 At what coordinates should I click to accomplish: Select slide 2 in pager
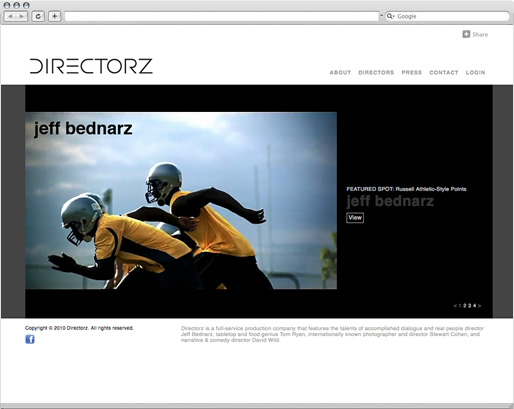(x=465, y=306)
